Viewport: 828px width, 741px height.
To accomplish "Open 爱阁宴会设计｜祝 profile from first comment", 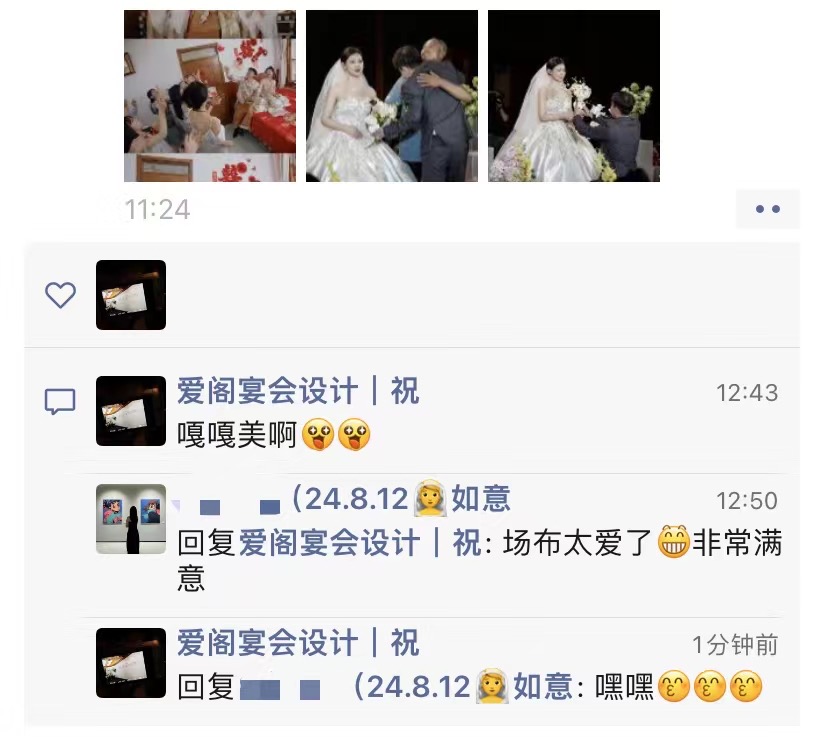I will (x=298, y=391).
